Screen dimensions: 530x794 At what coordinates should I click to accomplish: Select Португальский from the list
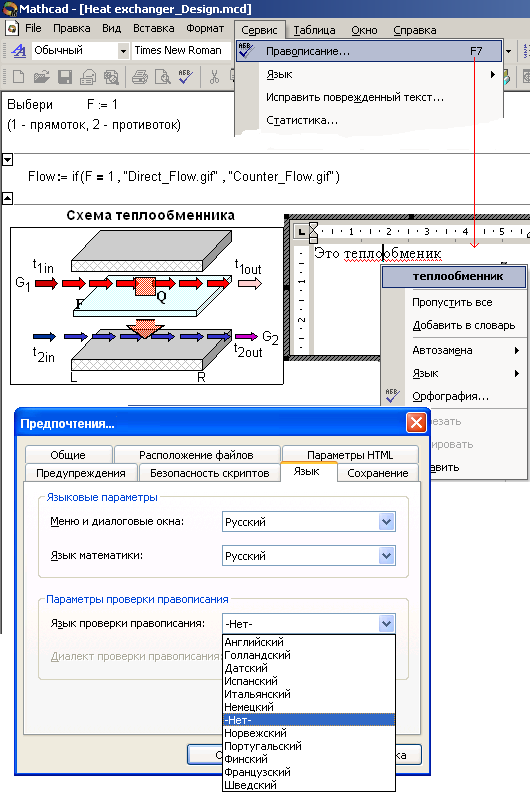309,746
